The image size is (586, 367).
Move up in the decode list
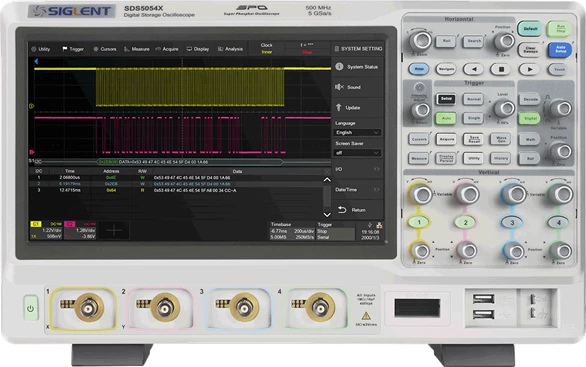(327, 180)
